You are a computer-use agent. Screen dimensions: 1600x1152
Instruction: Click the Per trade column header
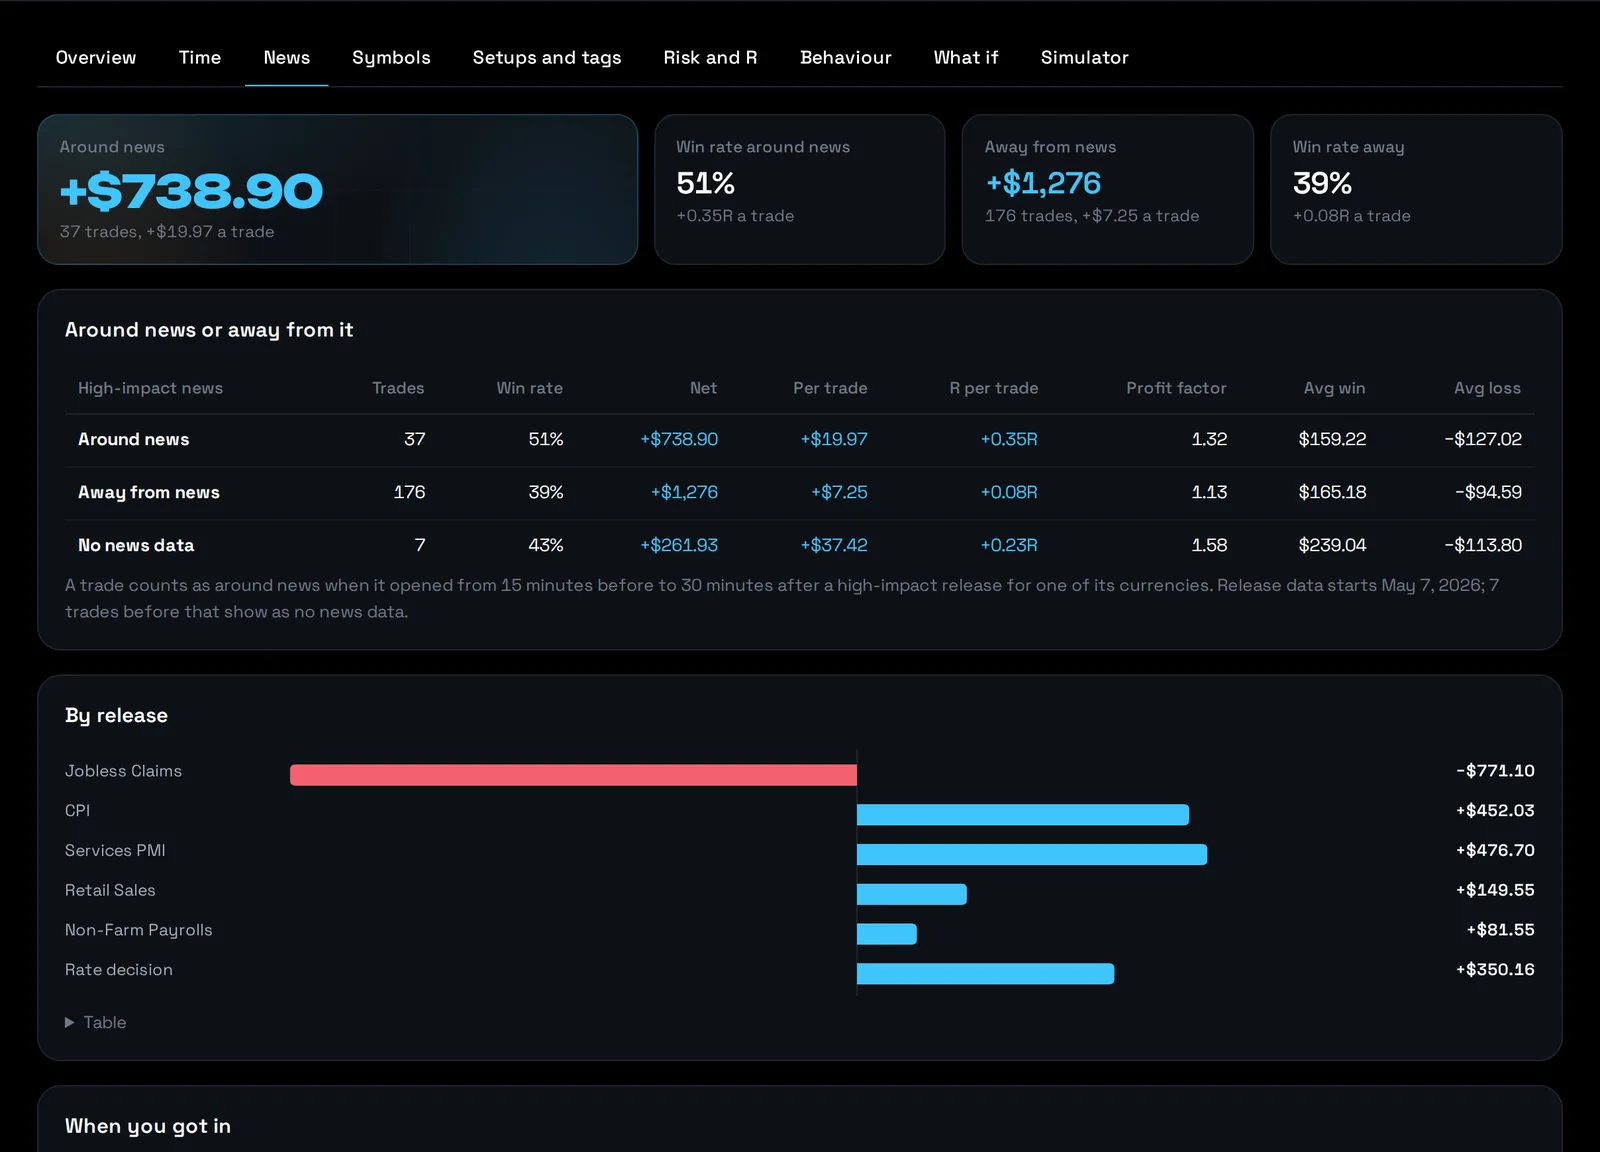point(830,388)
